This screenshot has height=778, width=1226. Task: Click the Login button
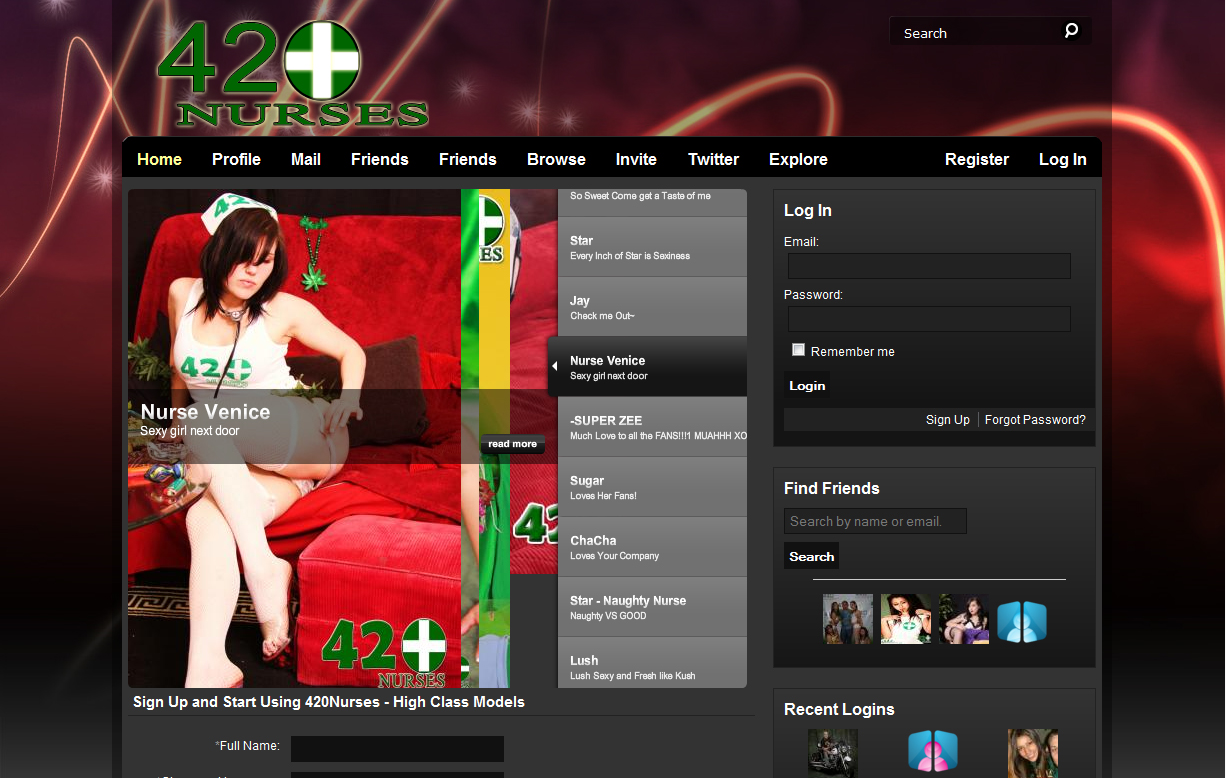(807, 386)
